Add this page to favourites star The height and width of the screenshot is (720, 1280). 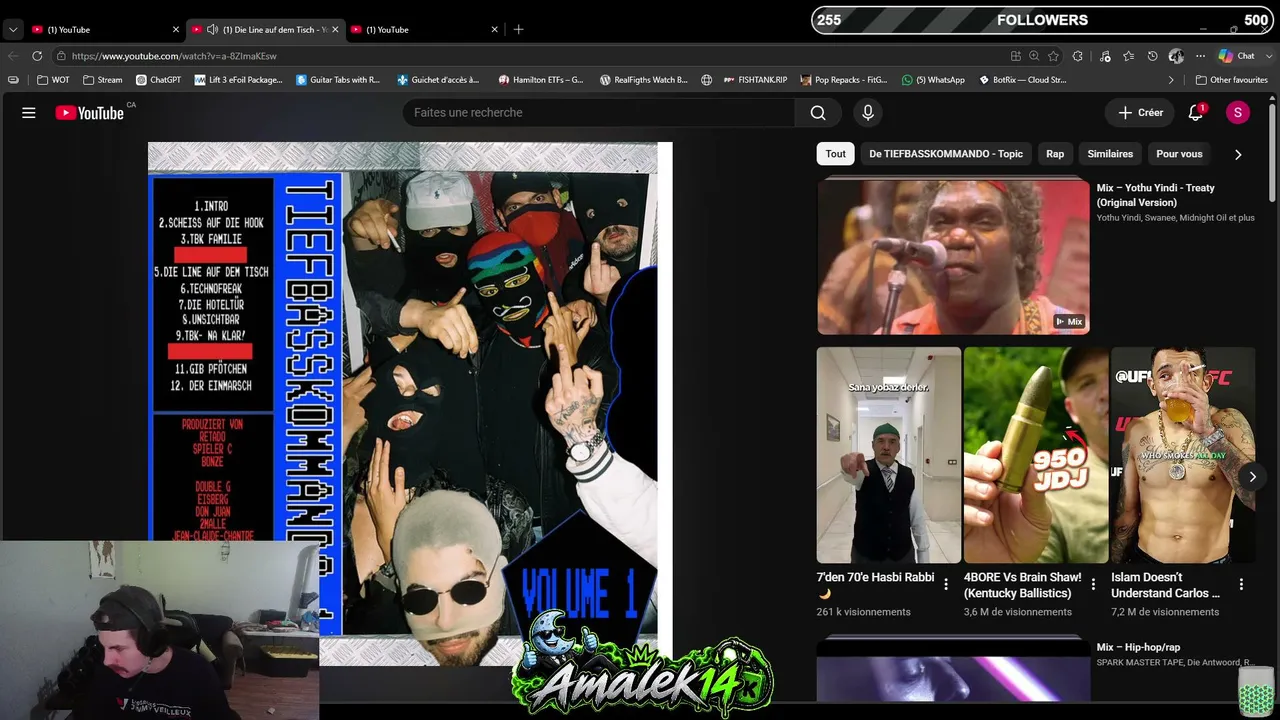pyautogui.click(x=1053, y=56)
